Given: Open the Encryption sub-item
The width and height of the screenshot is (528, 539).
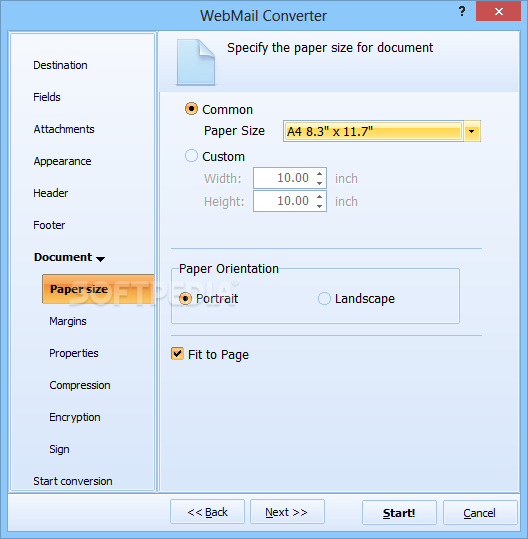Looking at the screenshot, I should (x=75, y=417).
